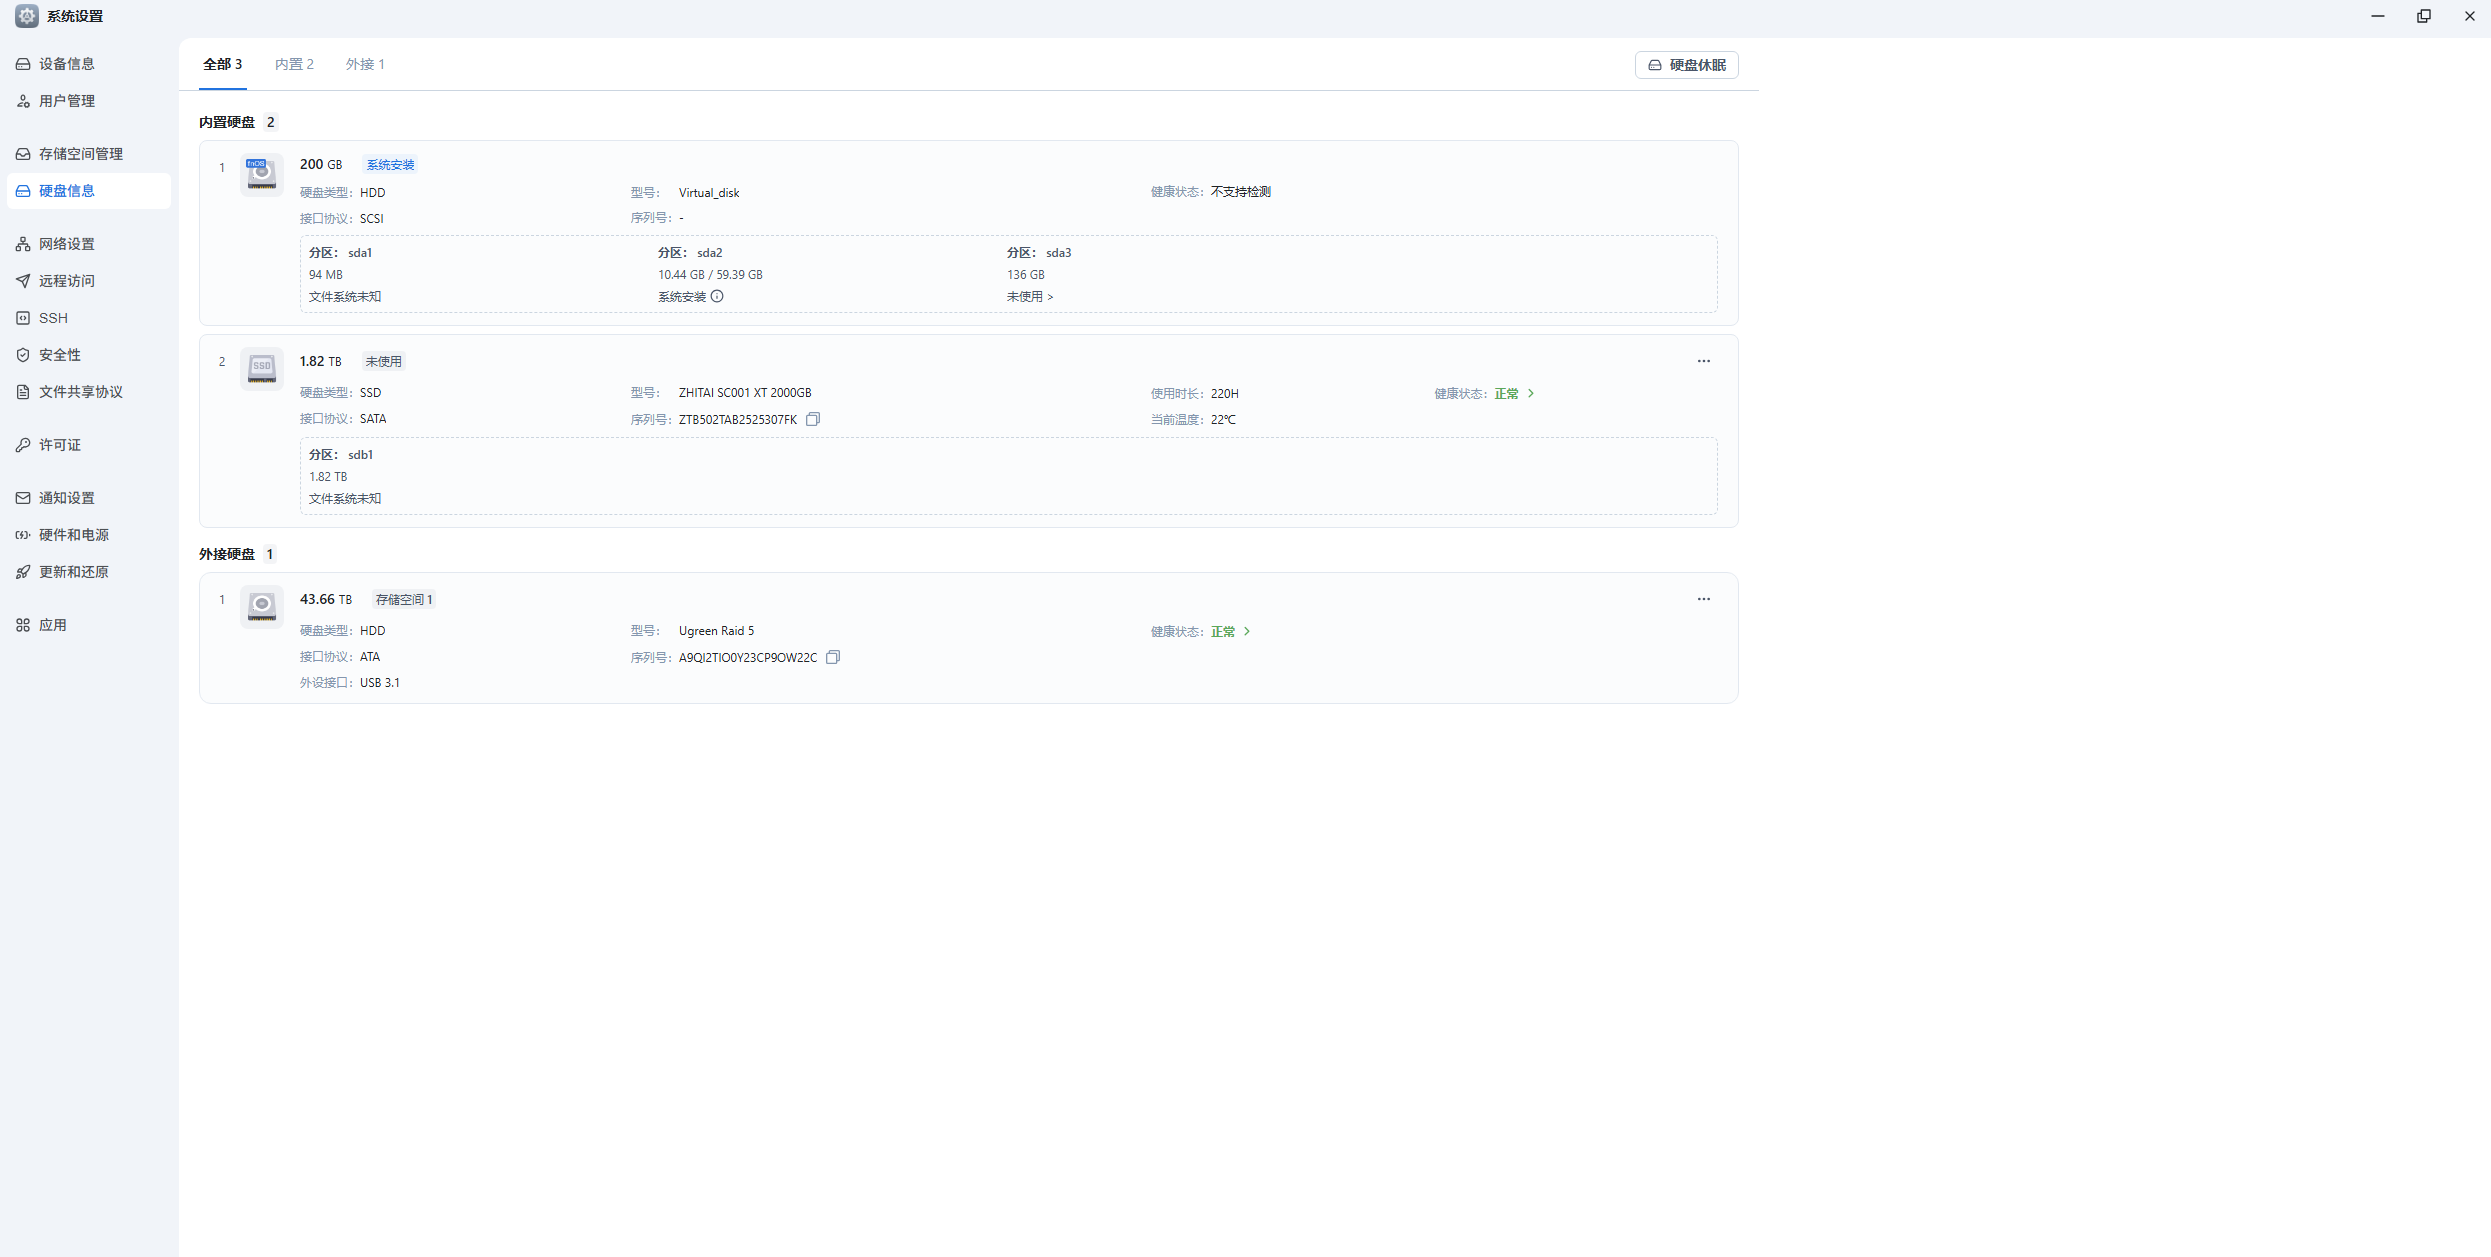The height and width of the screenshot is (1257, 2491).
Task: Click the 存储空间 1 tag on external disk
Action: (x=404, y=599)
